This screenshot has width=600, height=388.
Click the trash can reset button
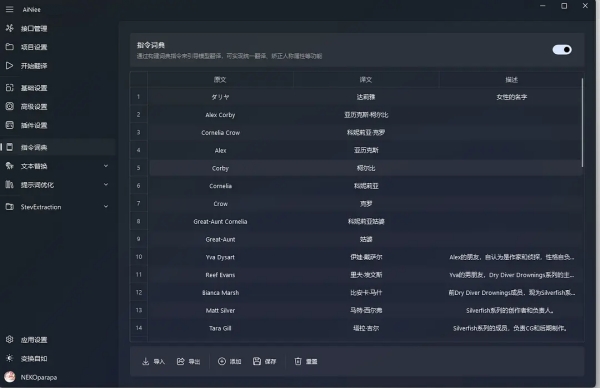[306, 362]
